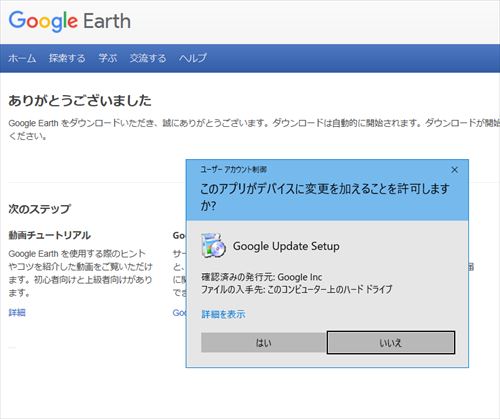The height and width of the screenshot is (419, 500).
Task: Open the ヘルプ menu item
Action: tap(193, 58)
